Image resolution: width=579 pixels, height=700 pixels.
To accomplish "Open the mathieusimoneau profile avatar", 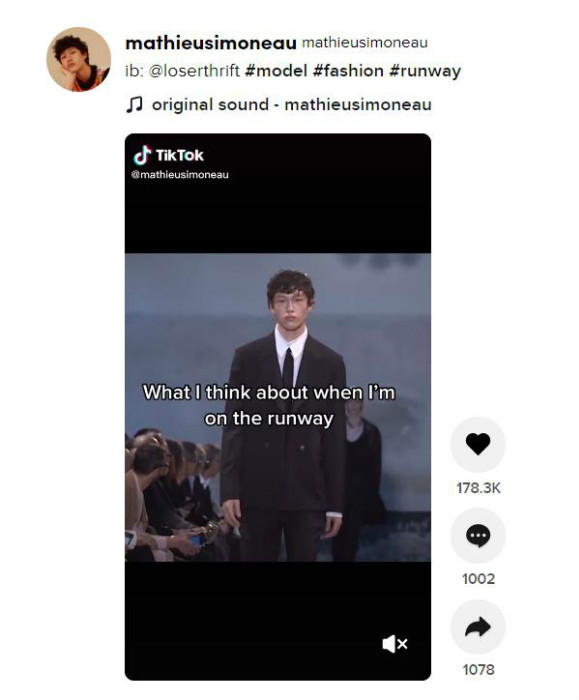I will point(79,59).
